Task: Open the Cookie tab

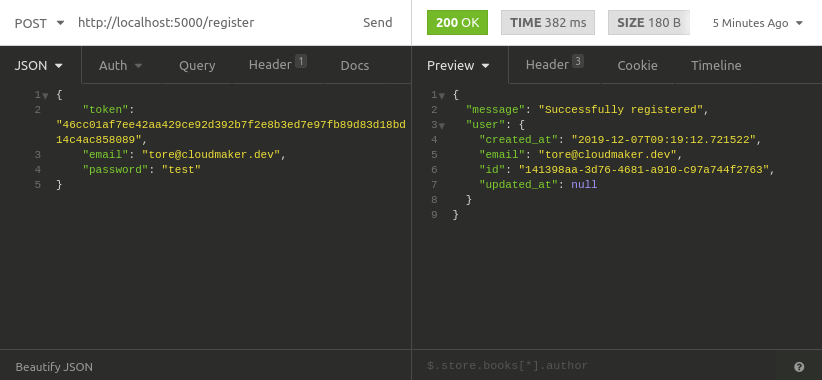Action: point(637,66)
